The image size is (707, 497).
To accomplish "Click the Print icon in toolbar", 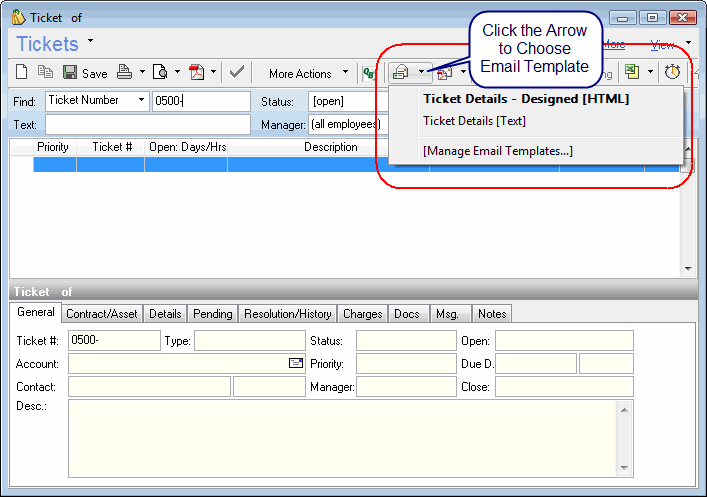I will [124, 73].
